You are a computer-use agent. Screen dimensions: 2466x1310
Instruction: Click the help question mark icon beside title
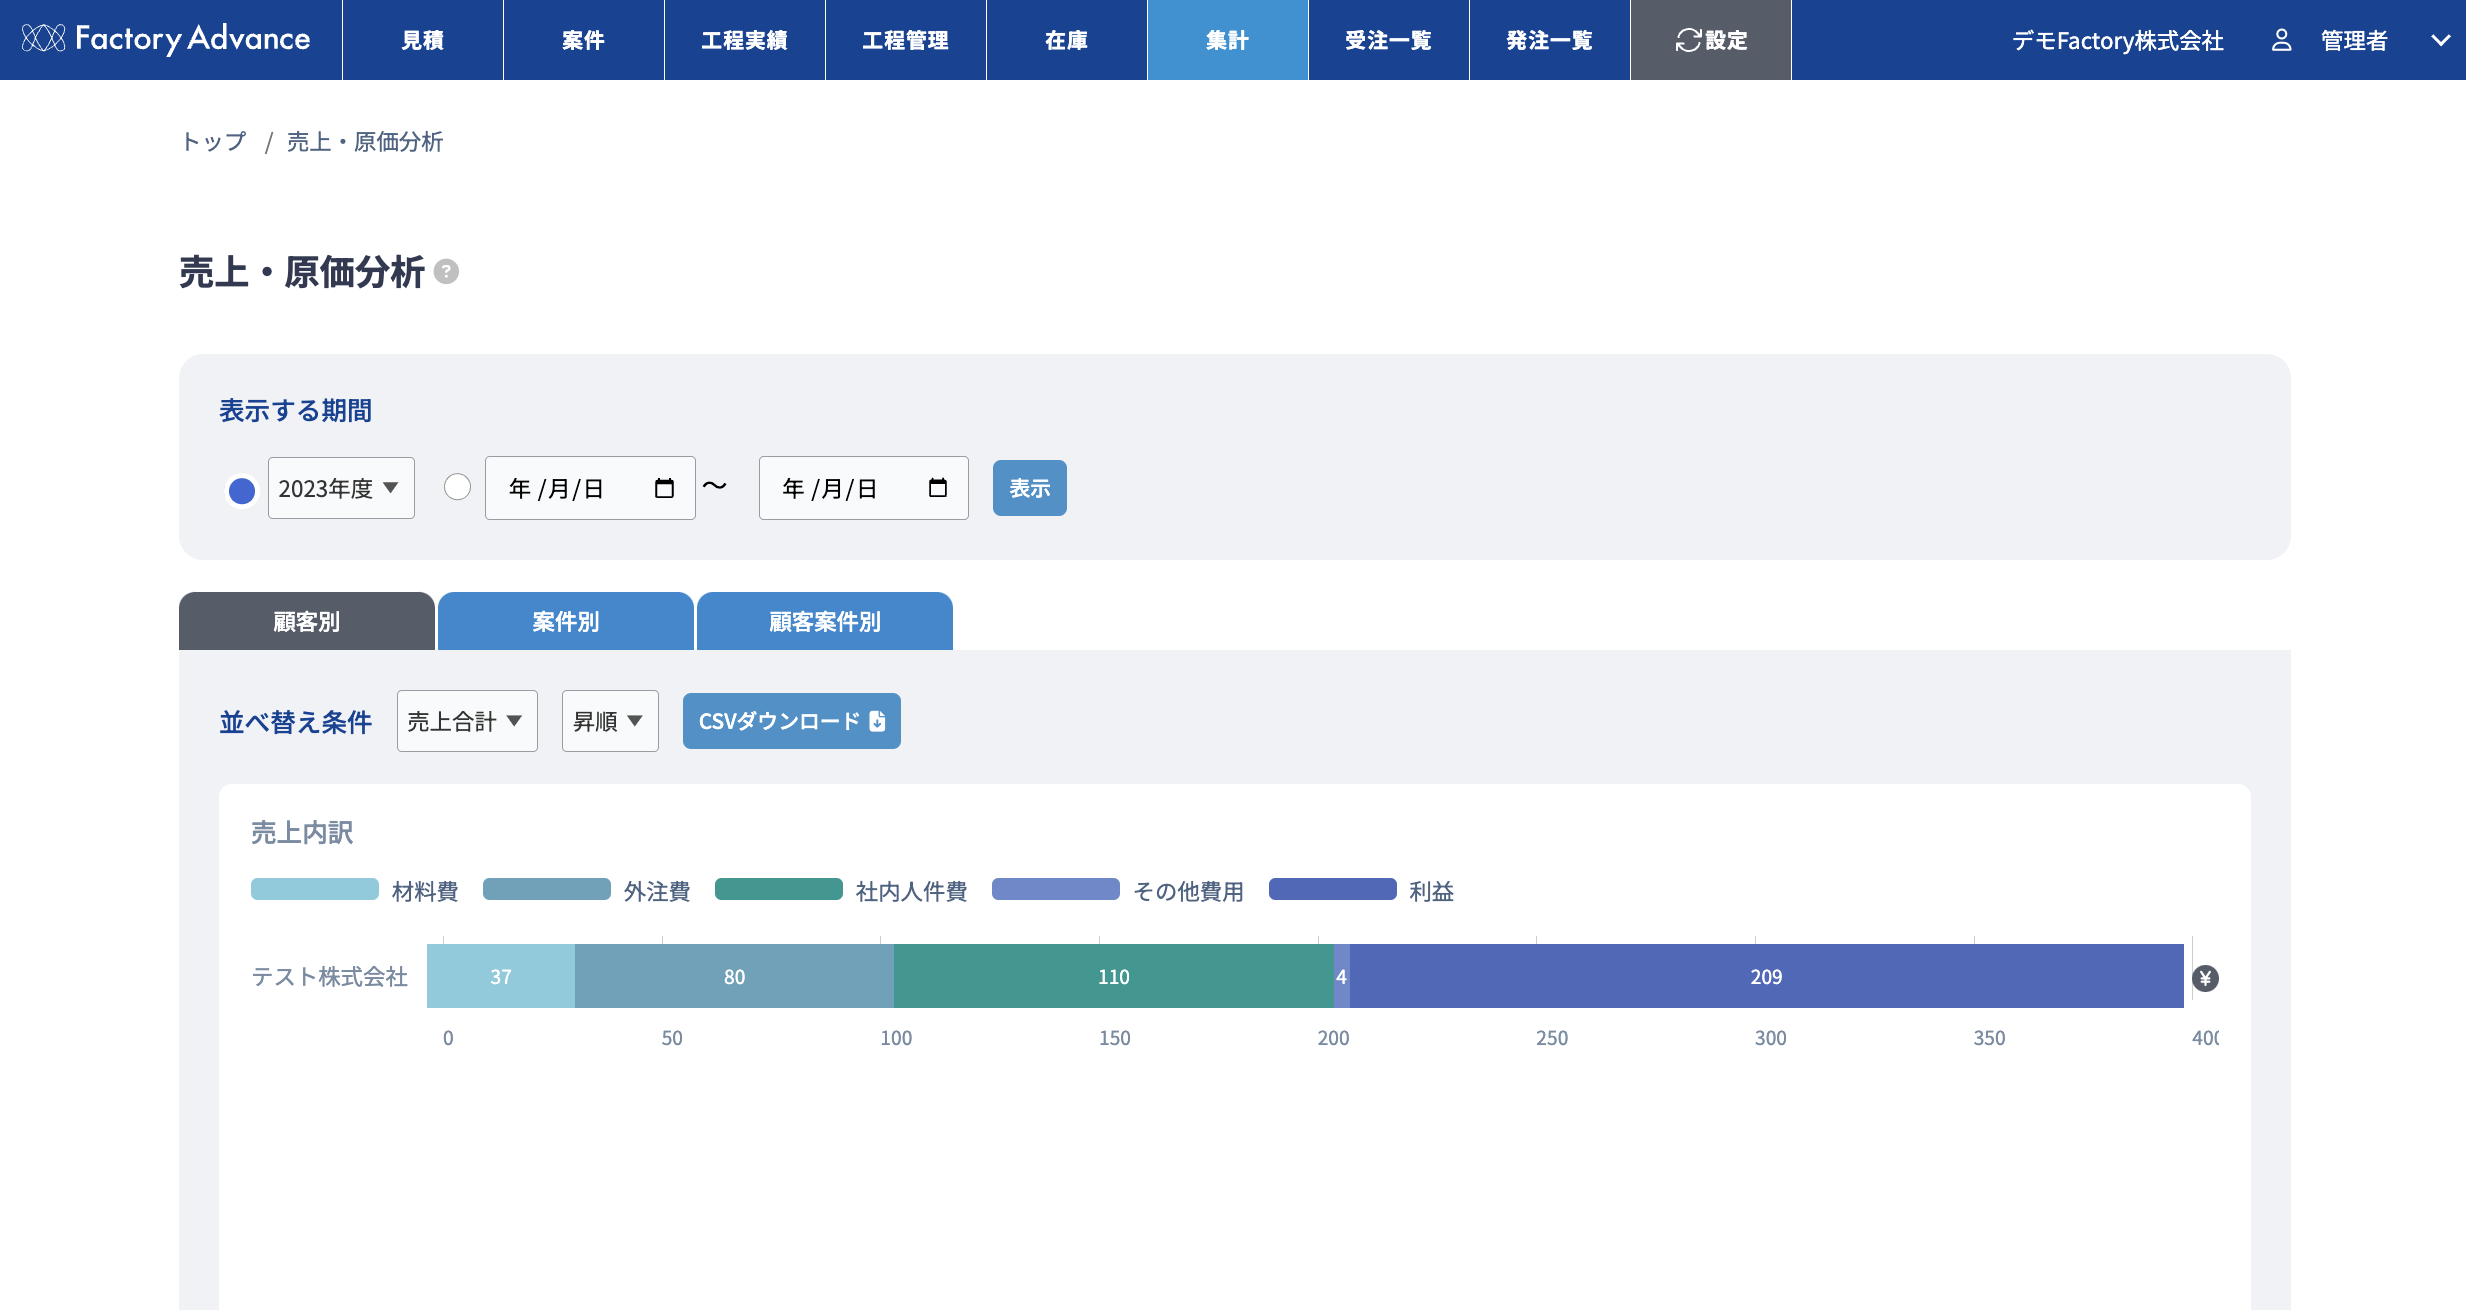pyautogui.click(x=447, y=272)
